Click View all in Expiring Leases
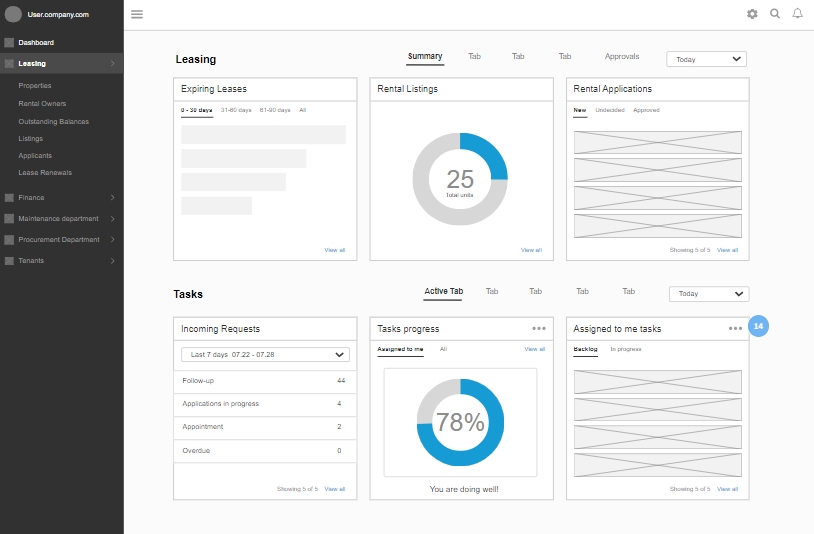Image resolution: width=814 pixels, height=534 pixels. tap(335, 250)
